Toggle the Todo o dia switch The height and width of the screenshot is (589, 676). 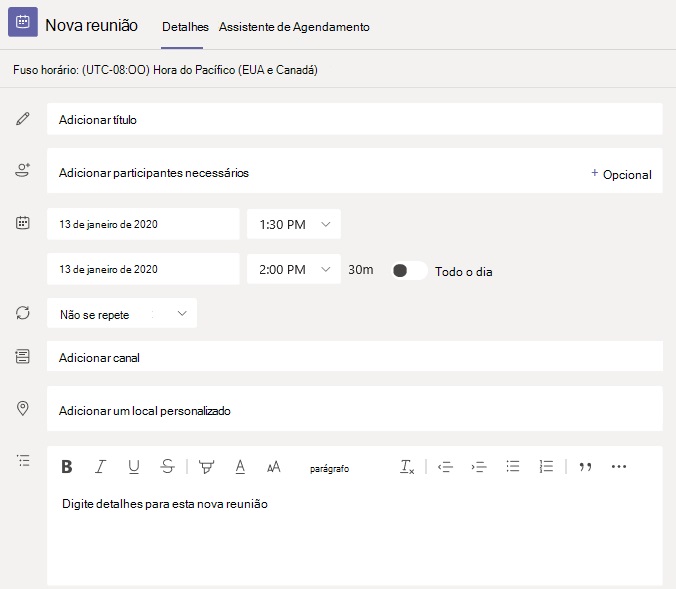[x=408, y=270]
